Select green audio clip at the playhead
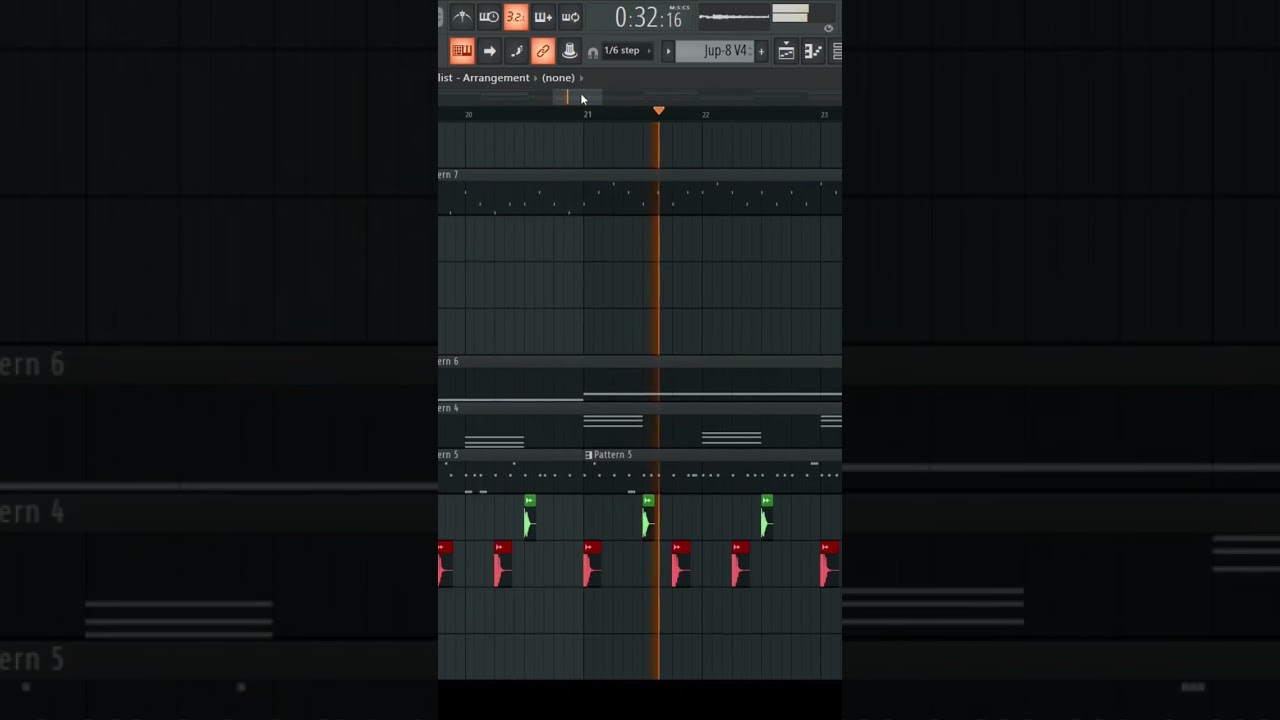1280x720 pixels. [x=648, y=517]
